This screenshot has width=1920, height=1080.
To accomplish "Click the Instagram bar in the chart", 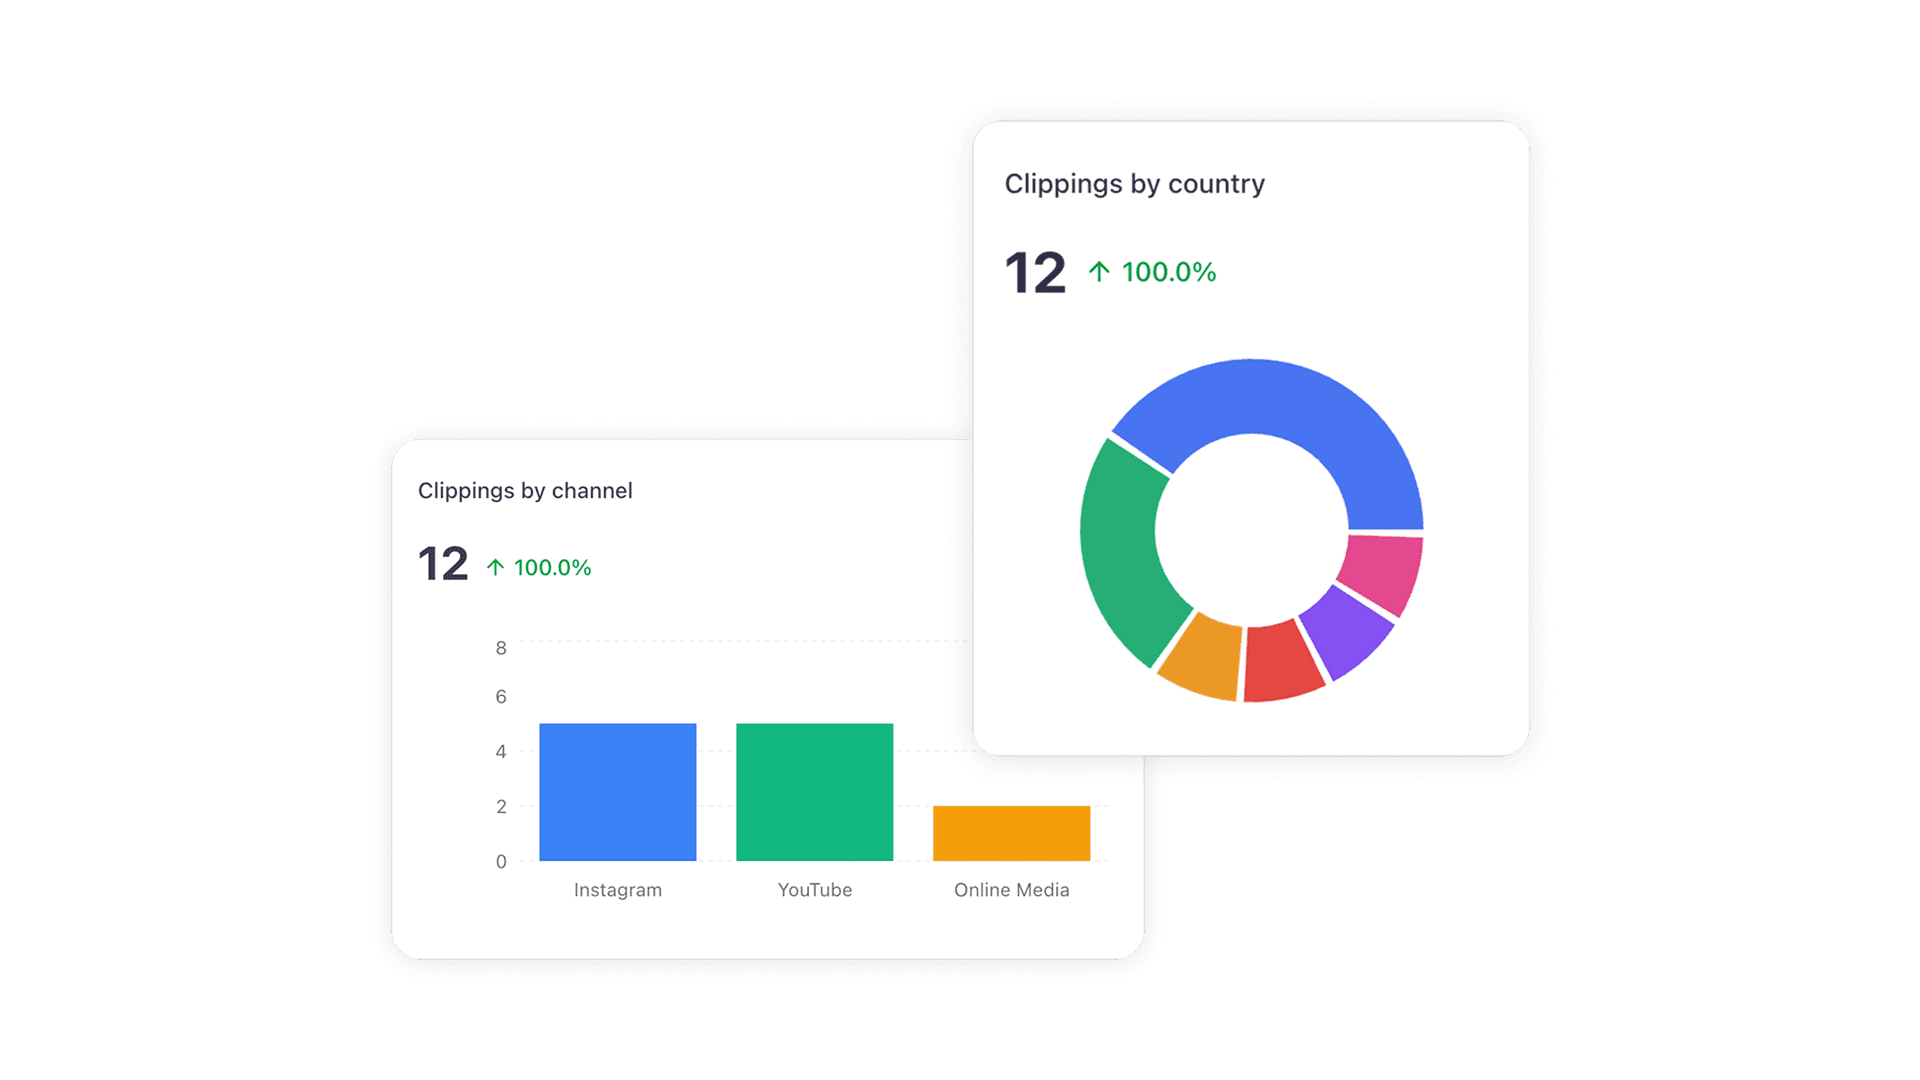I will tap(617, 790).
